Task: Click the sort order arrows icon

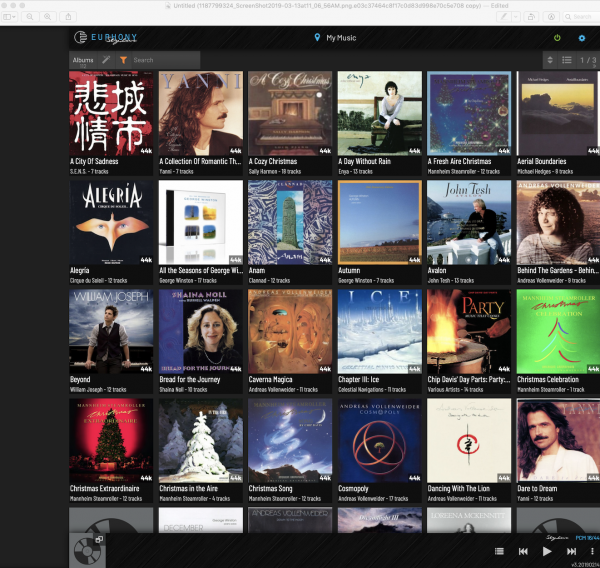Action: [x=550, y=60]
